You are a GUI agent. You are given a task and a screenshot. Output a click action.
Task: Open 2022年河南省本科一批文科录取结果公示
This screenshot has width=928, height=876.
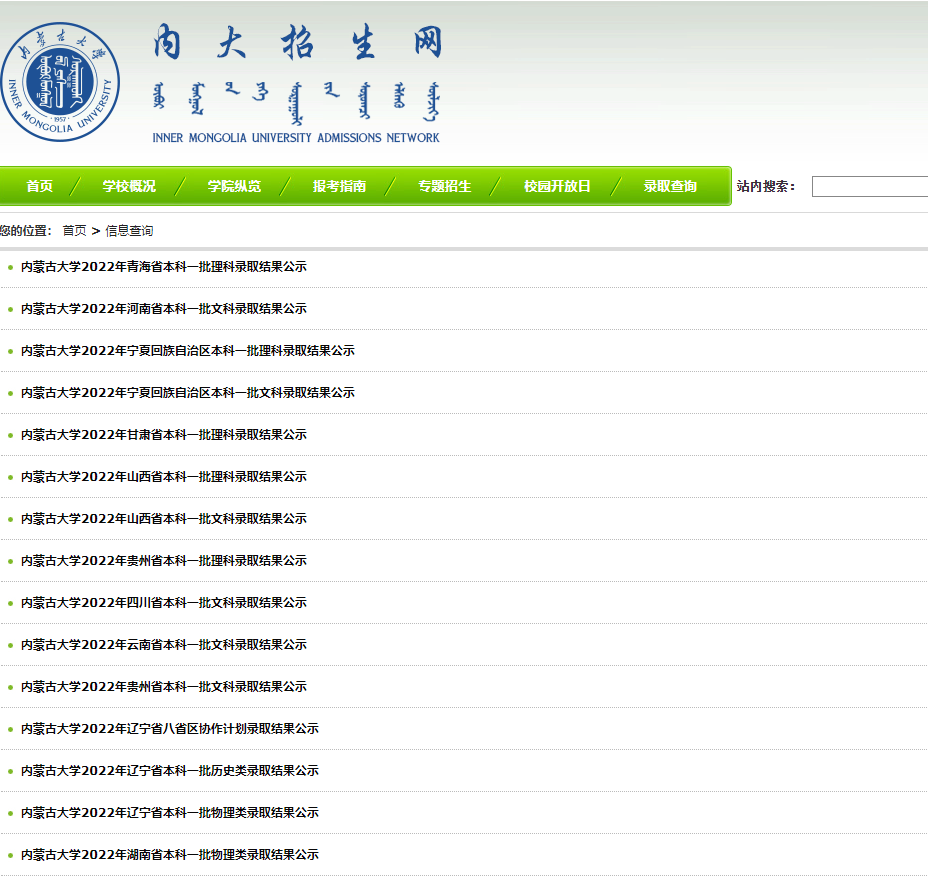[x=164, y=309]
